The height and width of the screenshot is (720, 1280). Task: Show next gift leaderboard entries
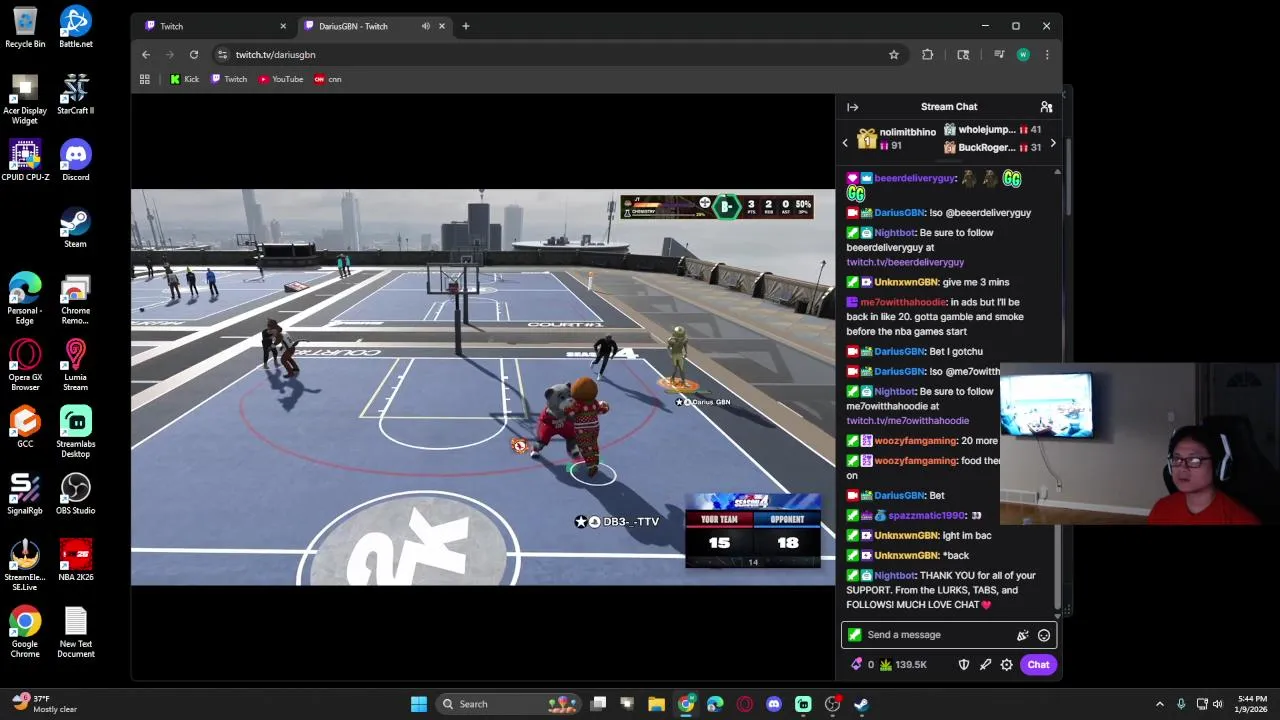1052,143
